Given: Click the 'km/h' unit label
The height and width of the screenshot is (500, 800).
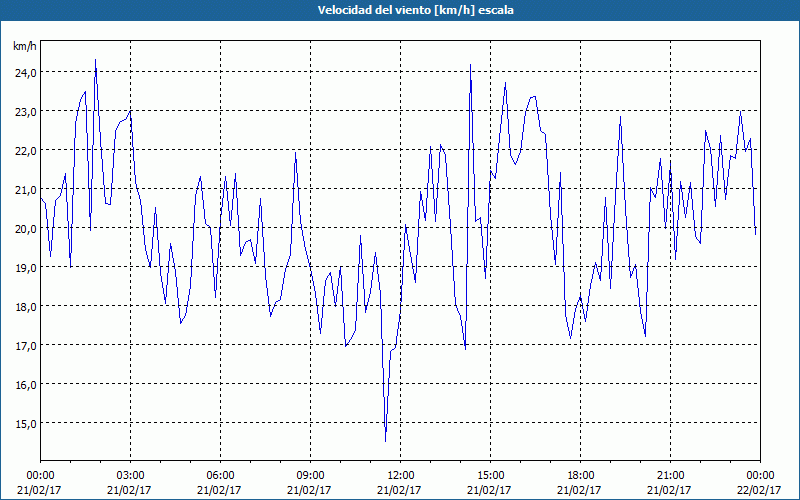Looking at the screenshot, I should pyautogui.click(x=24, y=46).
